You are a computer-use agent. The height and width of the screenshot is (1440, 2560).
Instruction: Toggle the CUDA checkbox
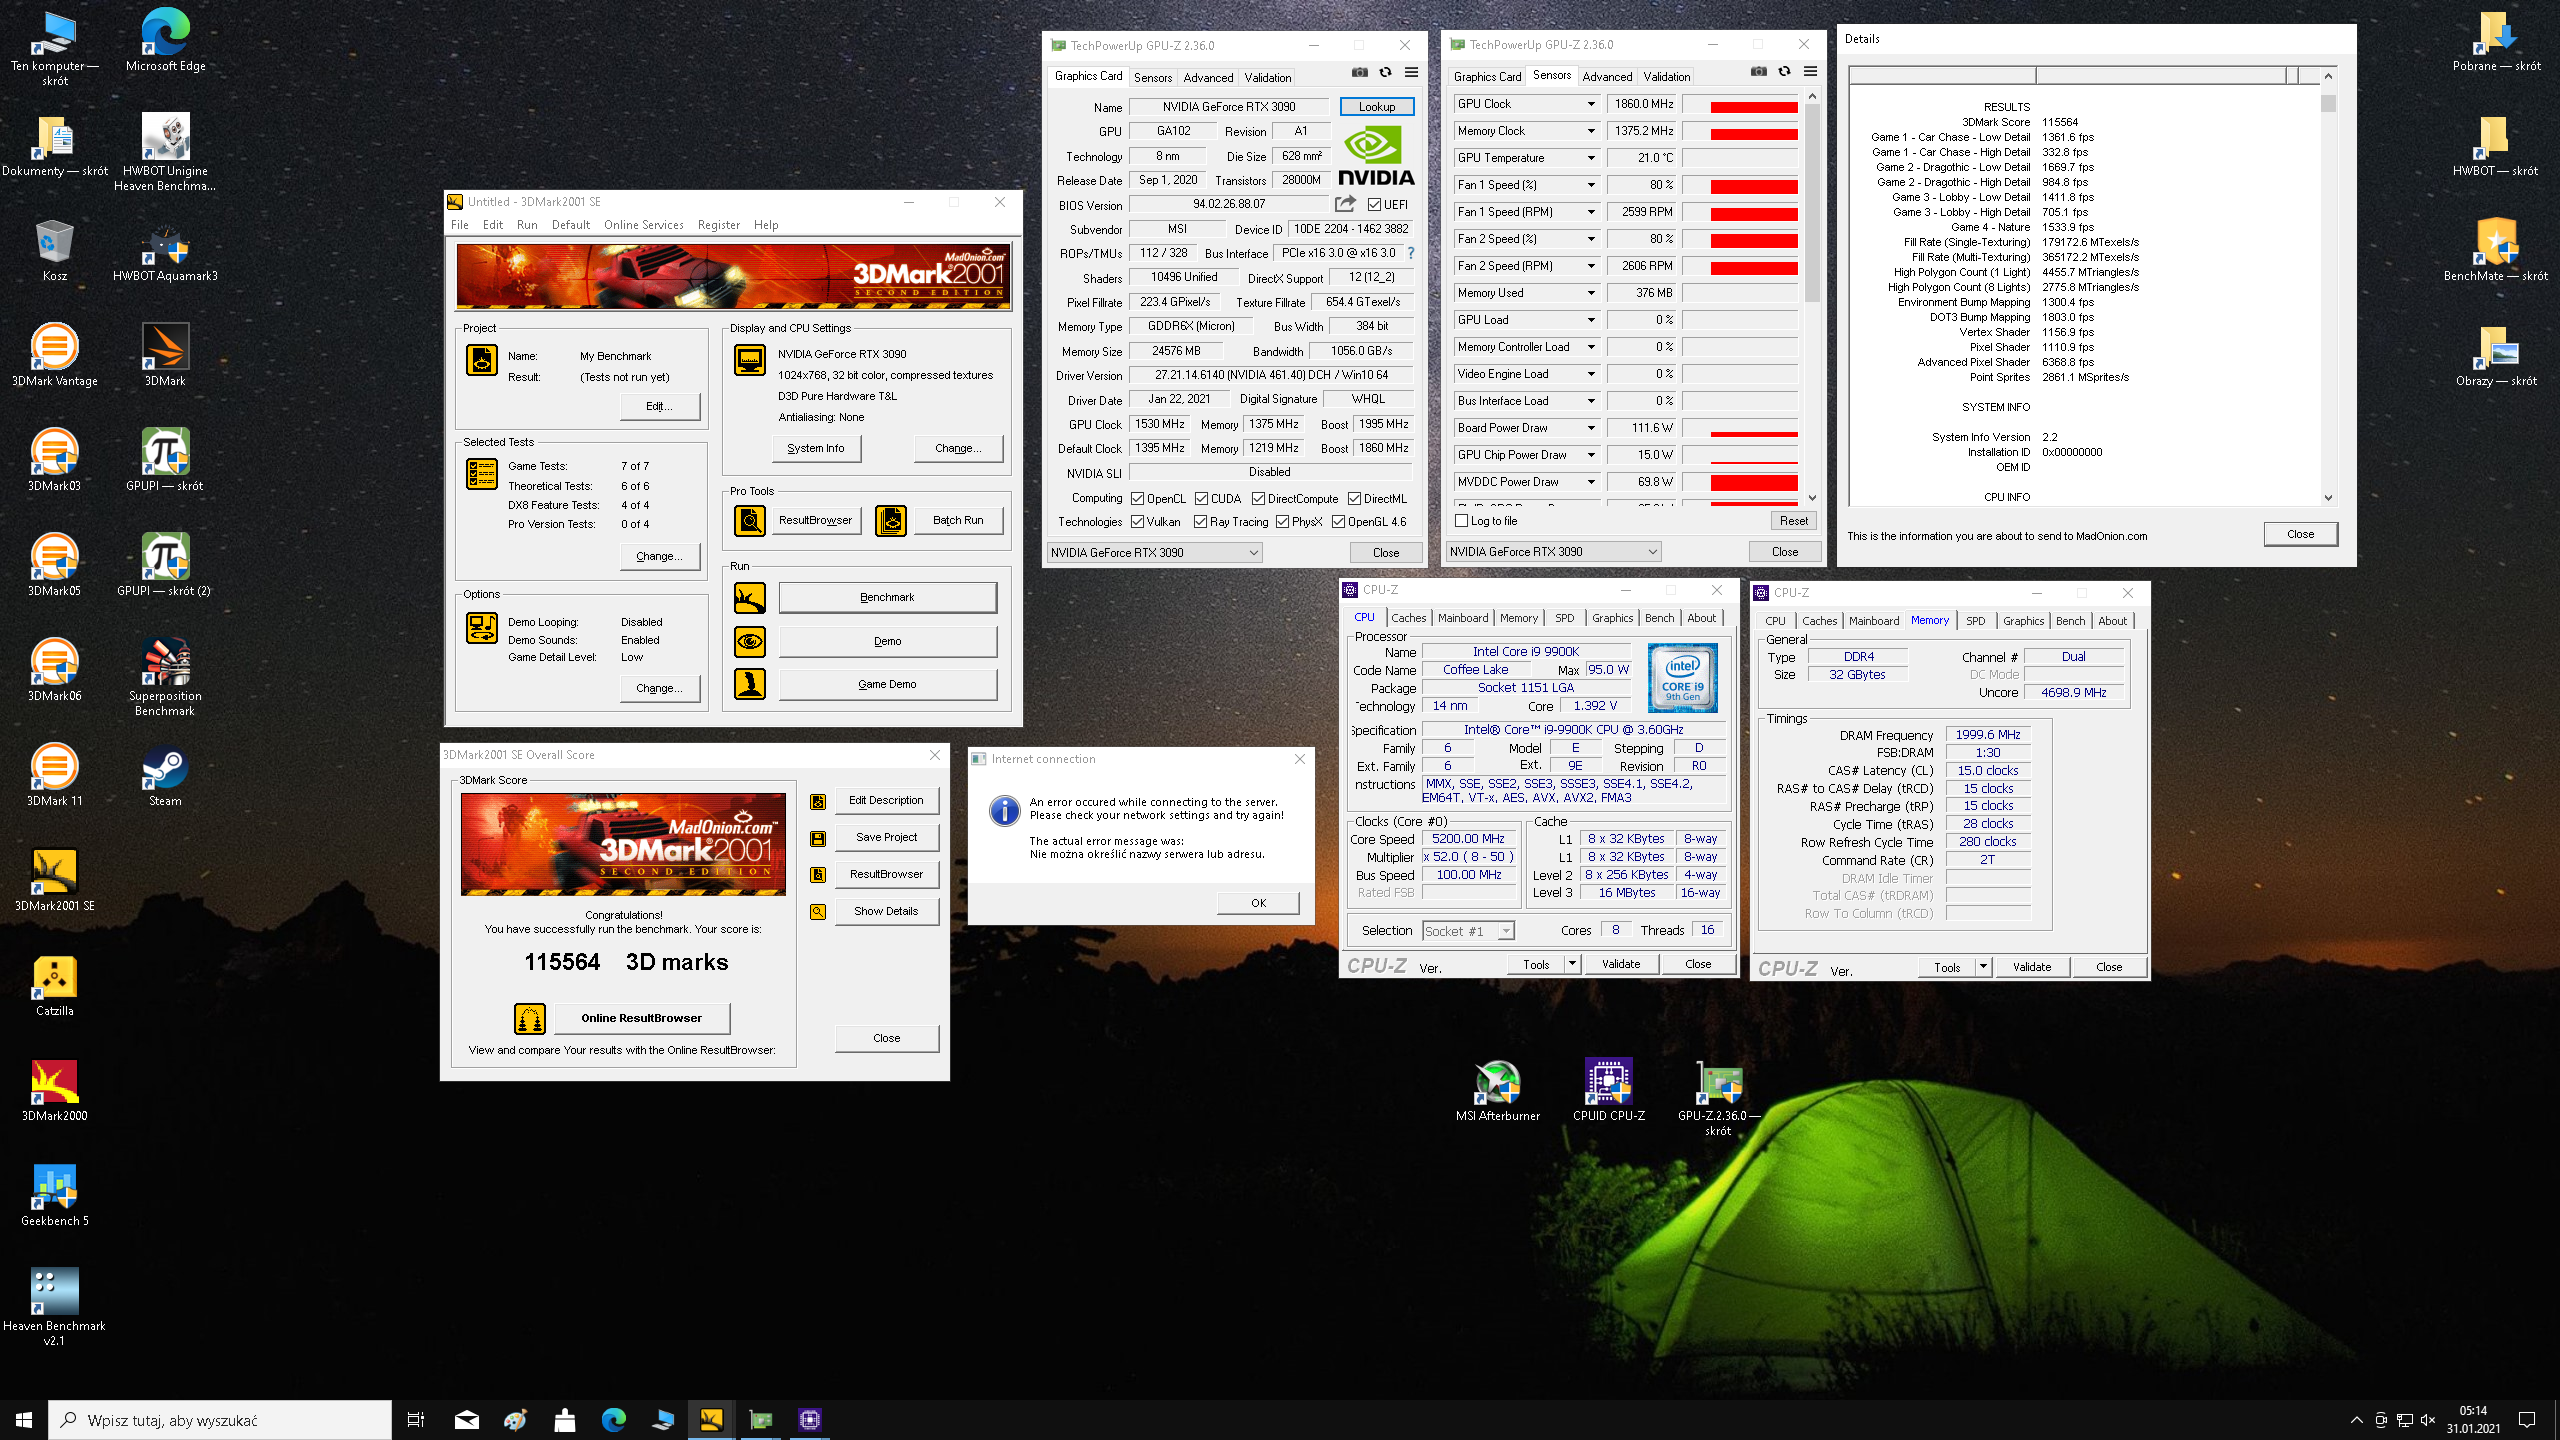(x=1201, y=499)
